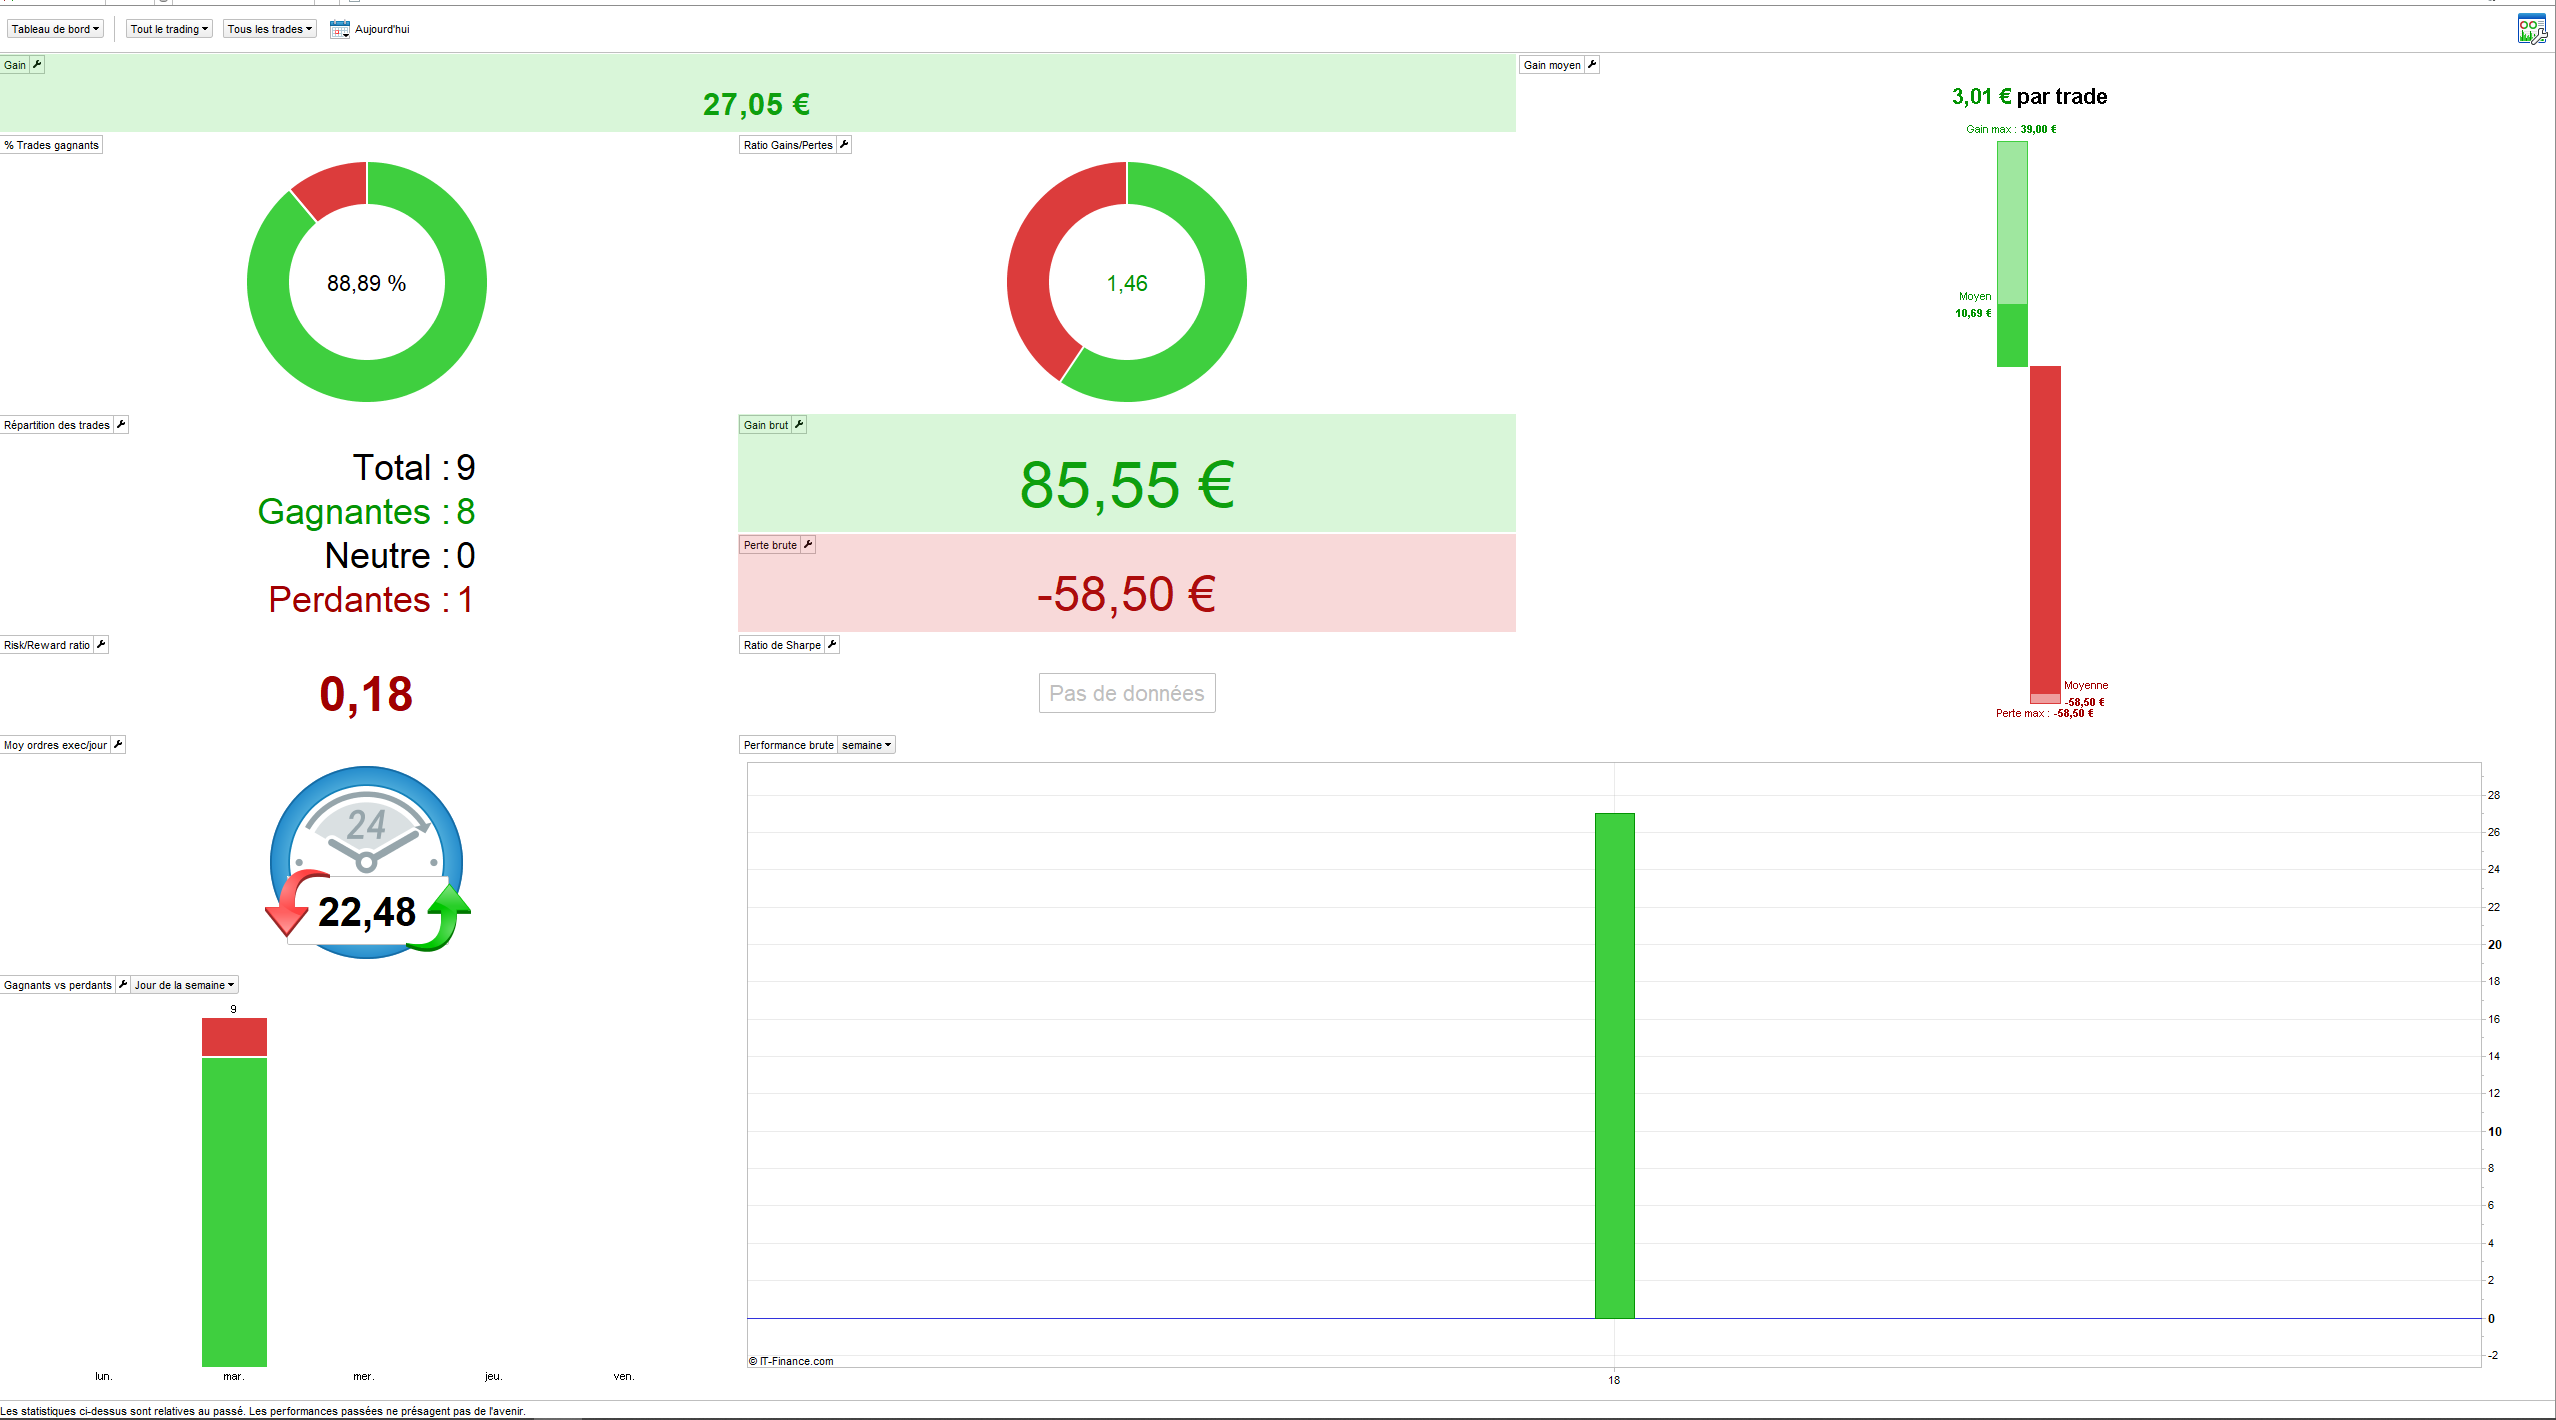The width and height of the screenshot is (2556, 1420).
Task: Open Risk/Reward ratio wrench settings
Action: (101, 645)
